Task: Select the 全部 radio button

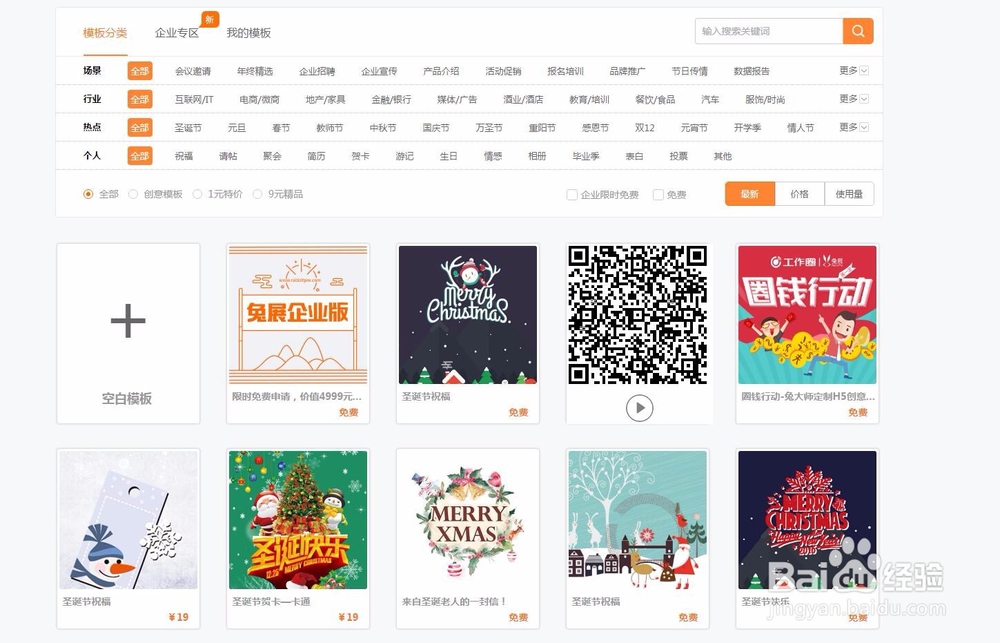Action: pyautogui.click(x=88, y=194)
